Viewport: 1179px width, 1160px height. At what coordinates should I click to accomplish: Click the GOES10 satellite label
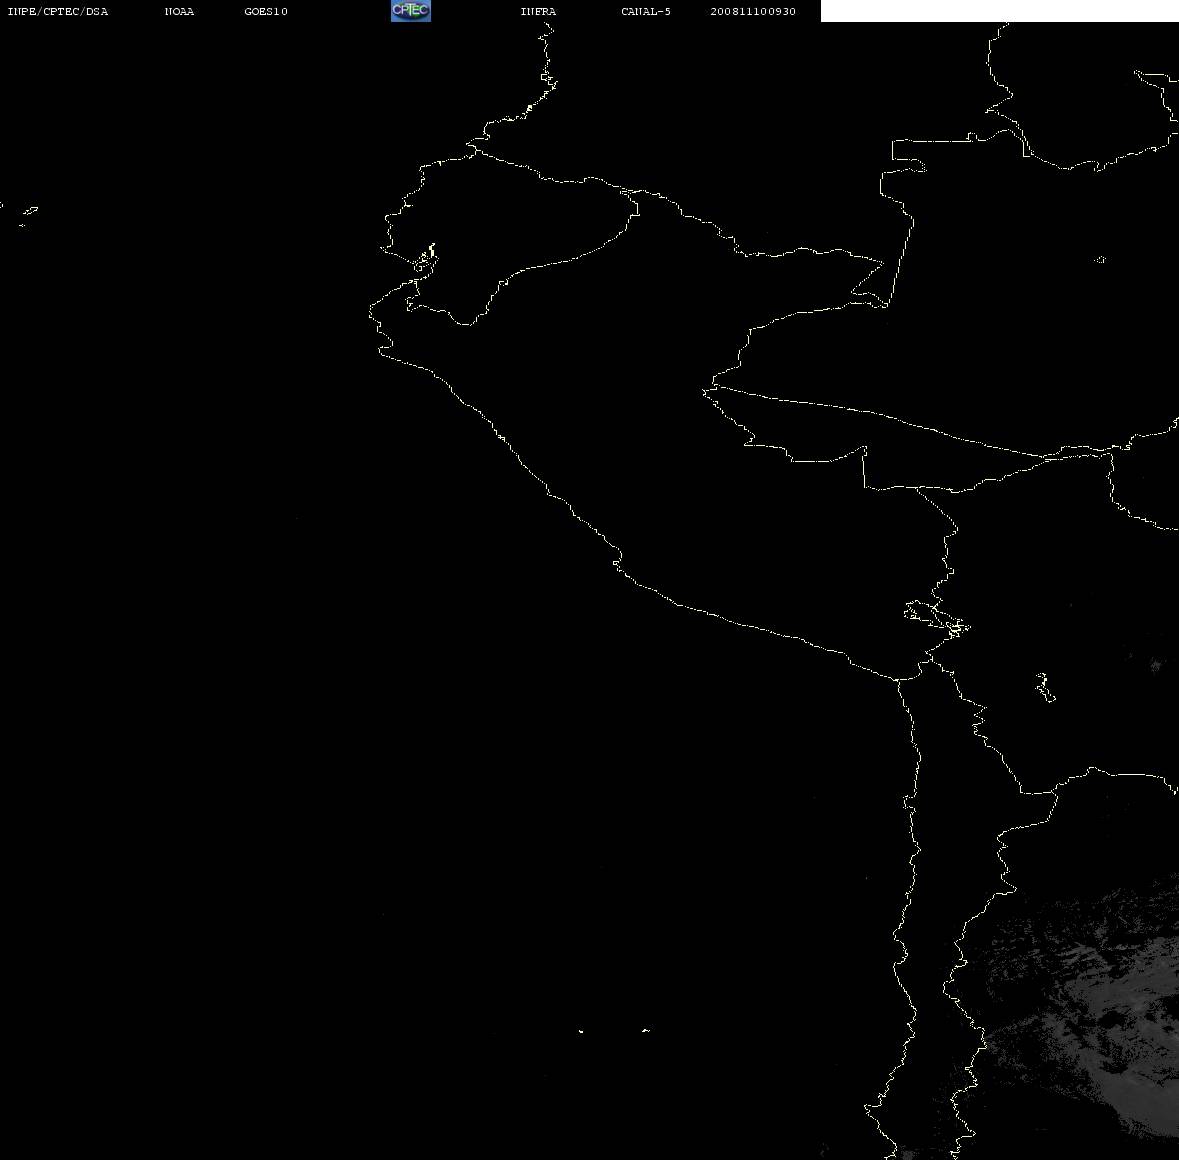266,11
